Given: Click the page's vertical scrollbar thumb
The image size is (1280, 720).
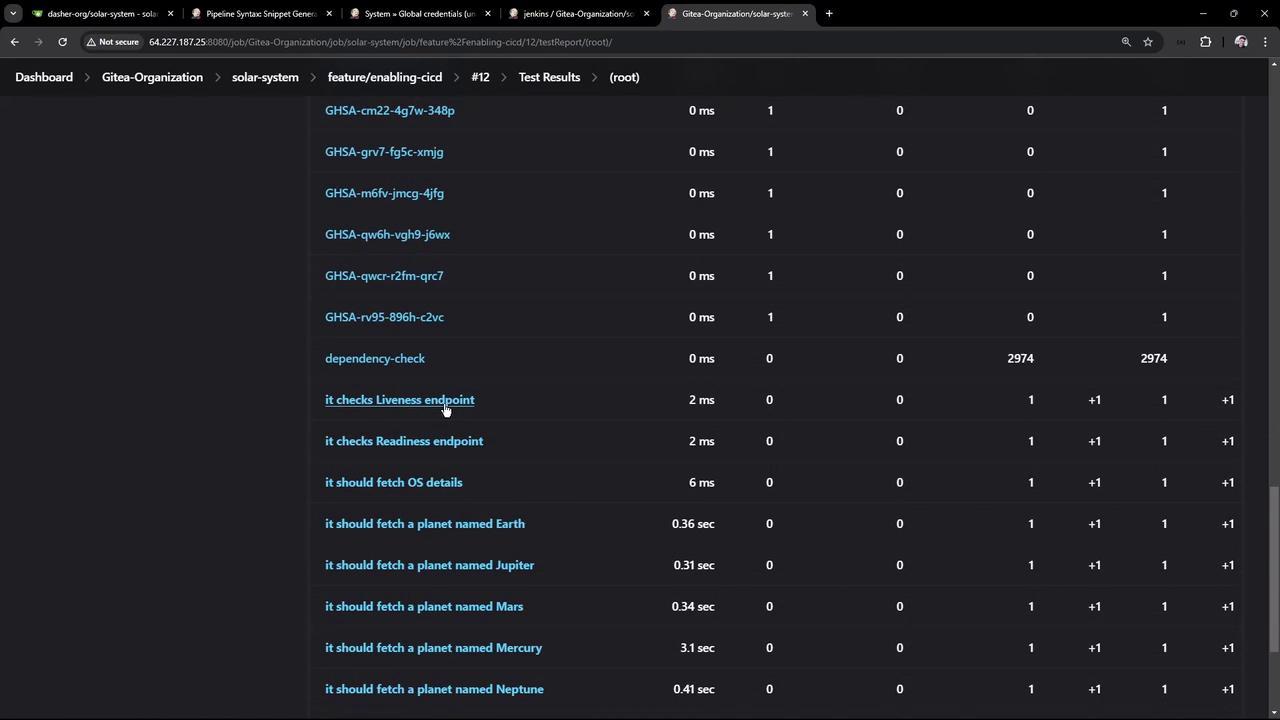Looking at the screenshot, I should (x=1272, y=569).
